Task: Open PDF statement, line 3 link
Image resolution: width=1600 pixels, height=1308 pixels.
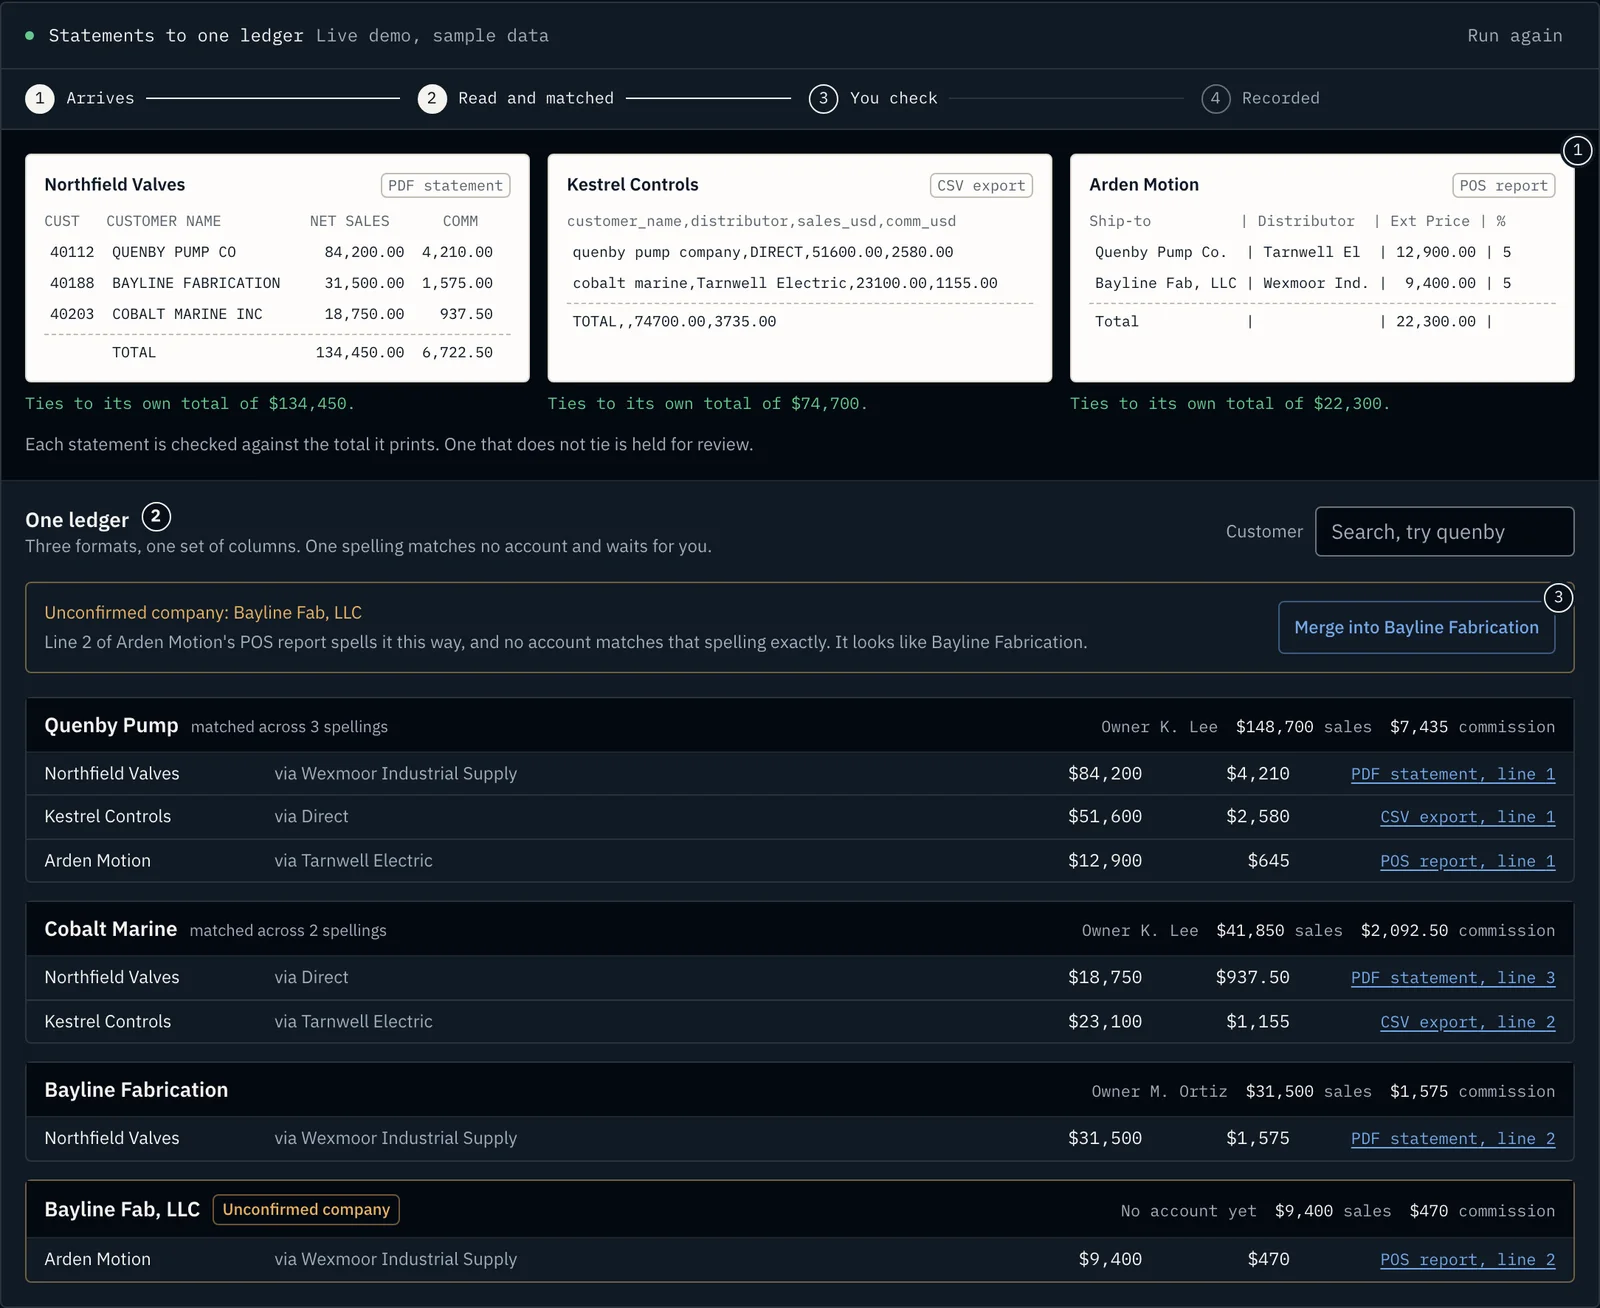Action: coord(1452,978)
